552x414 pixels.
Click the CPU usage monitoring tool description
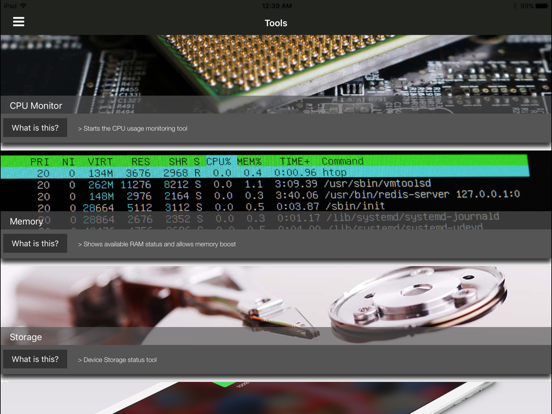tap(132, 128)
